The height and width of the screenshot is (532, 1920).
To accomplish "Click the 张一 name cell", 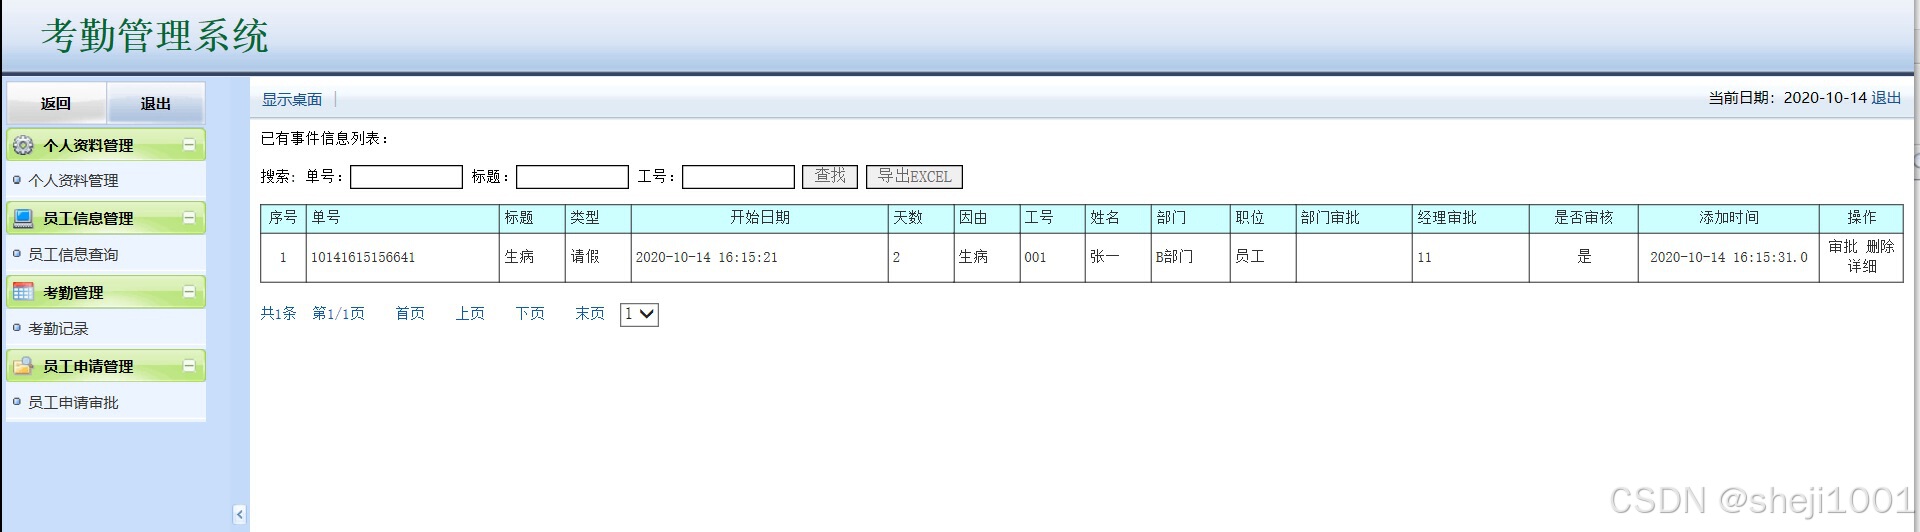I will 1118,258.
